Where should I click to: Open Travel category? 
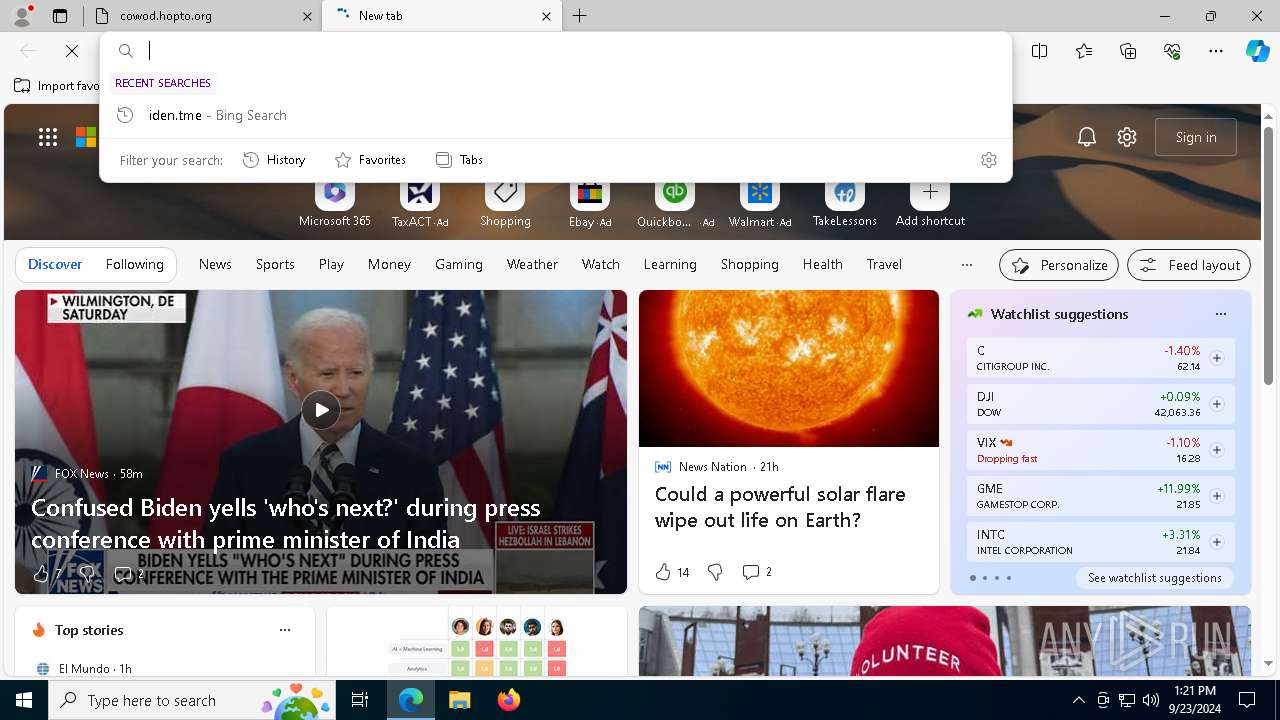click(884, 265)
